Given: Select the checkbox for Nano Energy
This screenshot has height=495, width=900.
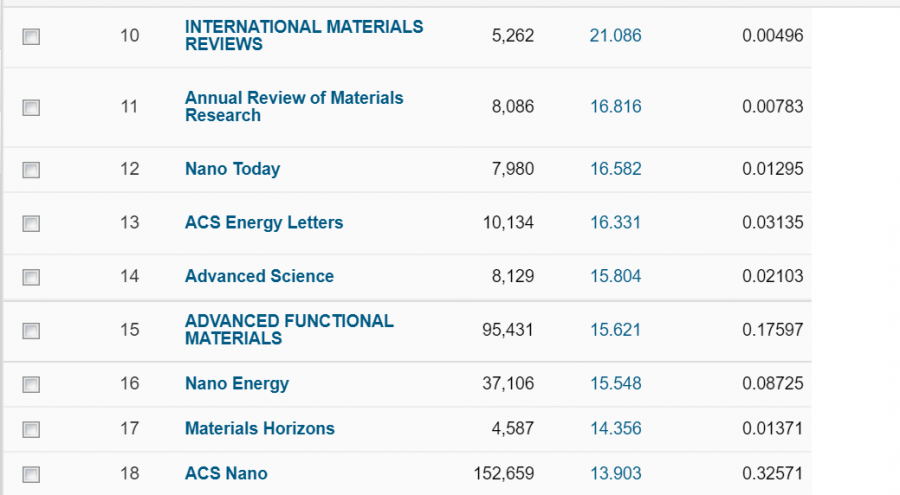Looking at the screenshot, I should click(x=31, y=384).
